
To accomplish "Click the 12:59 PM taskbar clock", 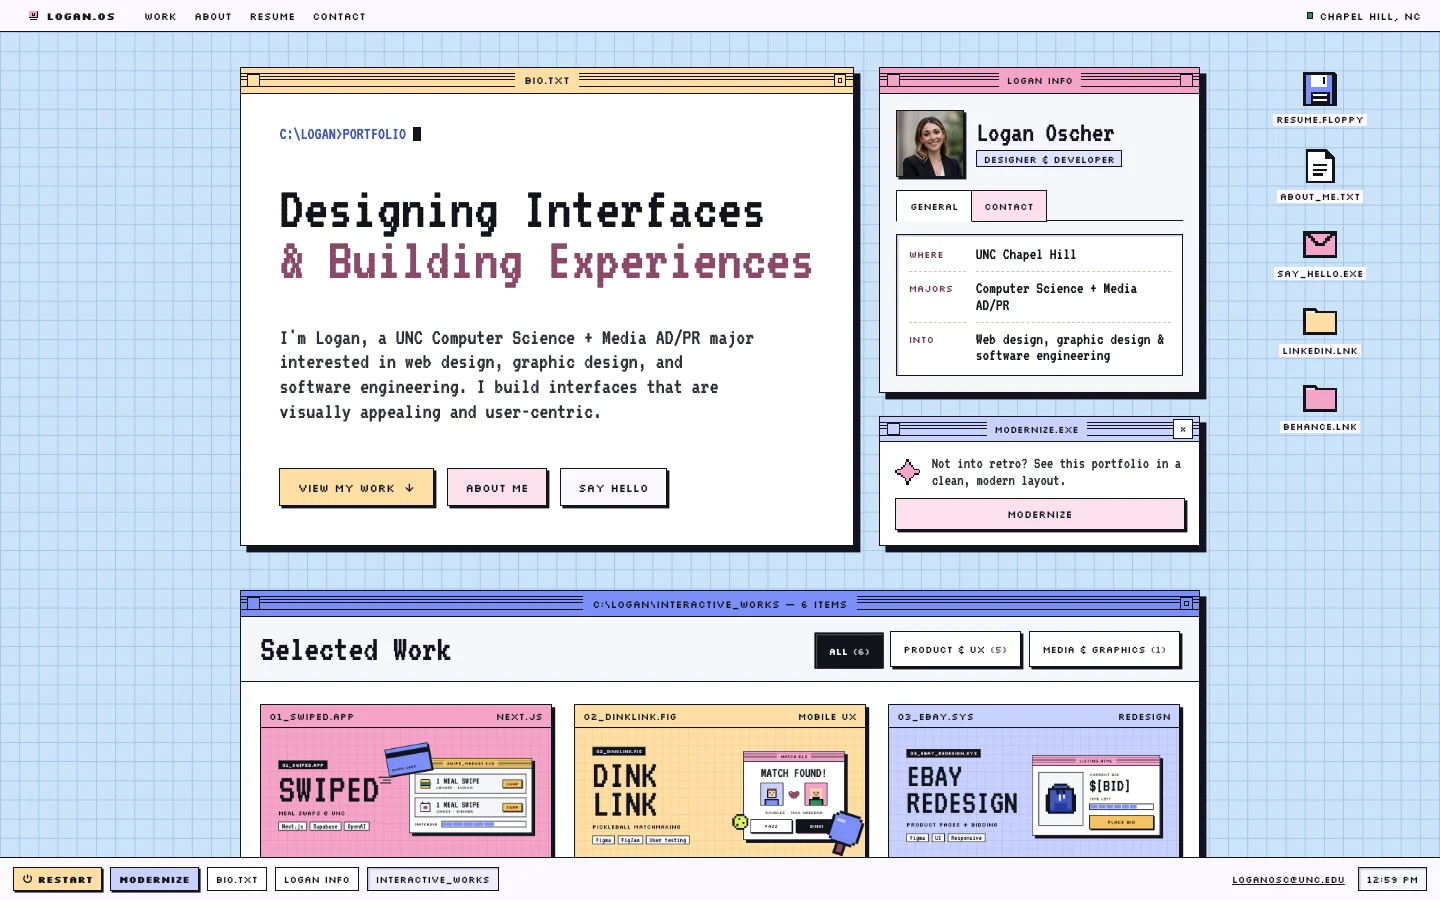I will tap(1392, 879).
